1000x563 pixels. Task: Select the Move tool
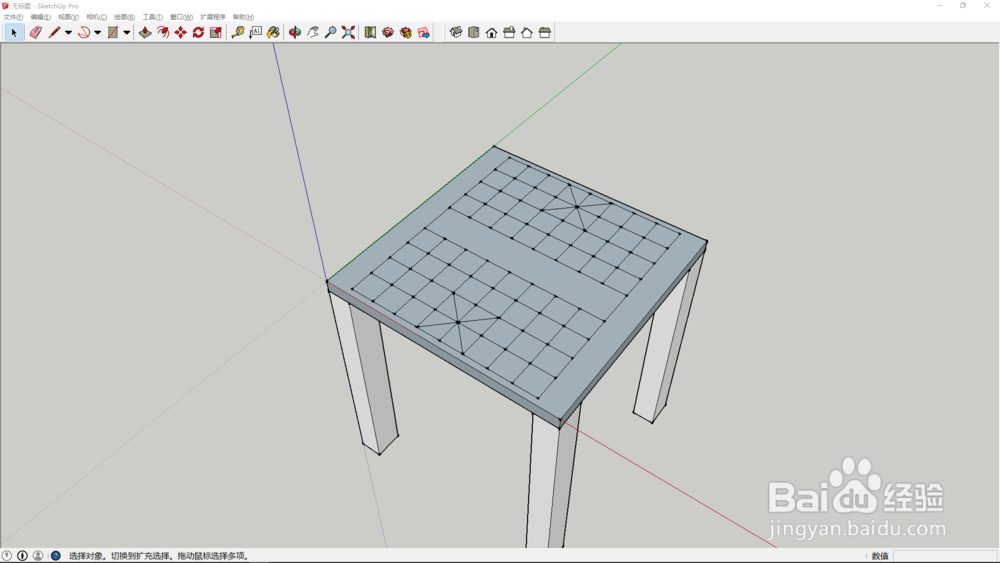180,33
